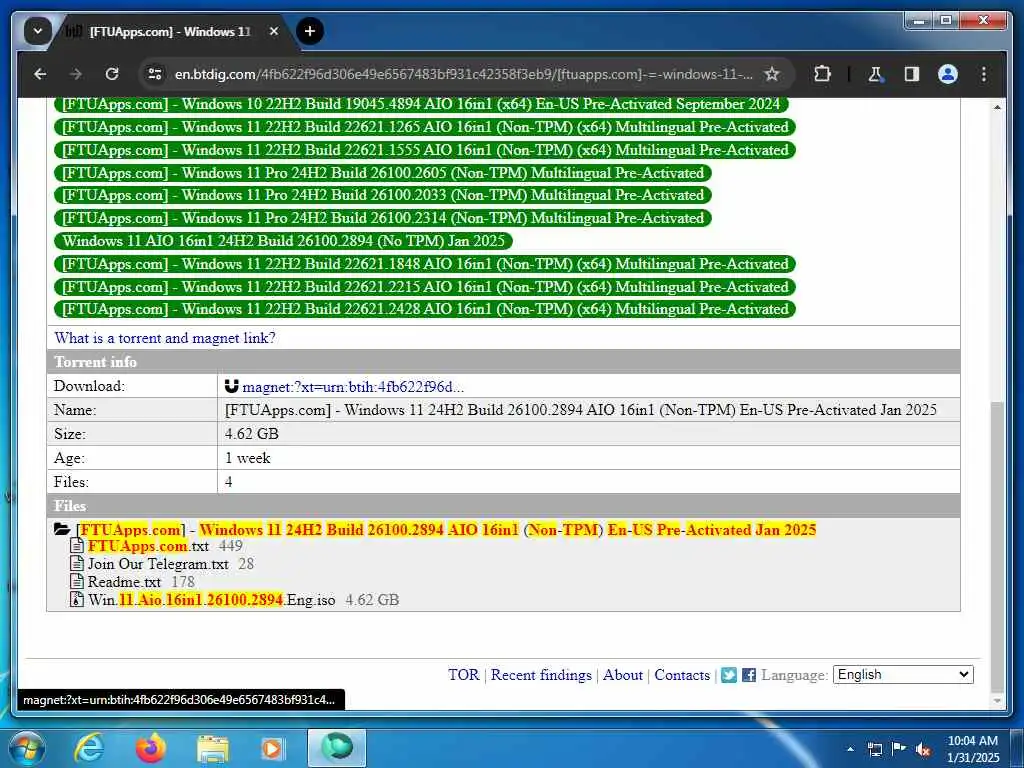This screenshot has height=768, width=1024.
Task: Bookmark this page with the star icon
Action: (x=772, y=74)
